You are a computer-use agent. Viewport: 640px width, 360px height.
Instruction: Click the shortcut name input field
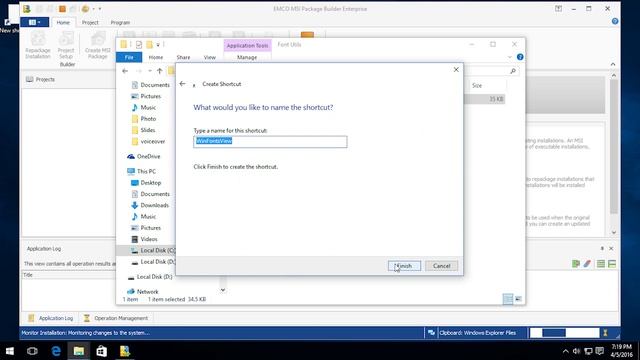pyautogui.click(x=270, y=141)
